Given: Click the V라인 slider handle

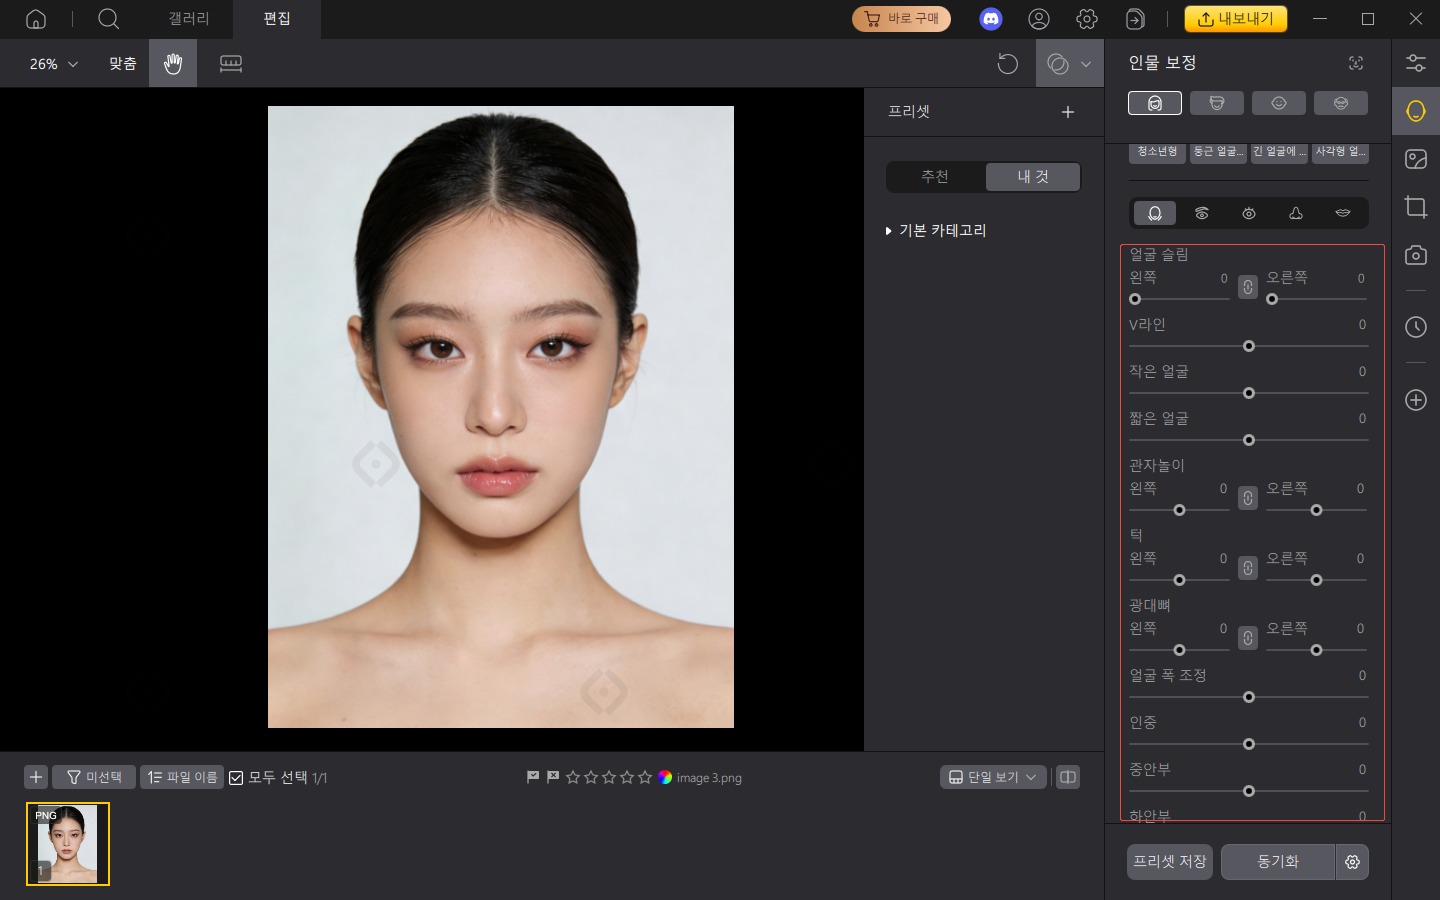Looking at the screenshot, I should point(1248,346).
